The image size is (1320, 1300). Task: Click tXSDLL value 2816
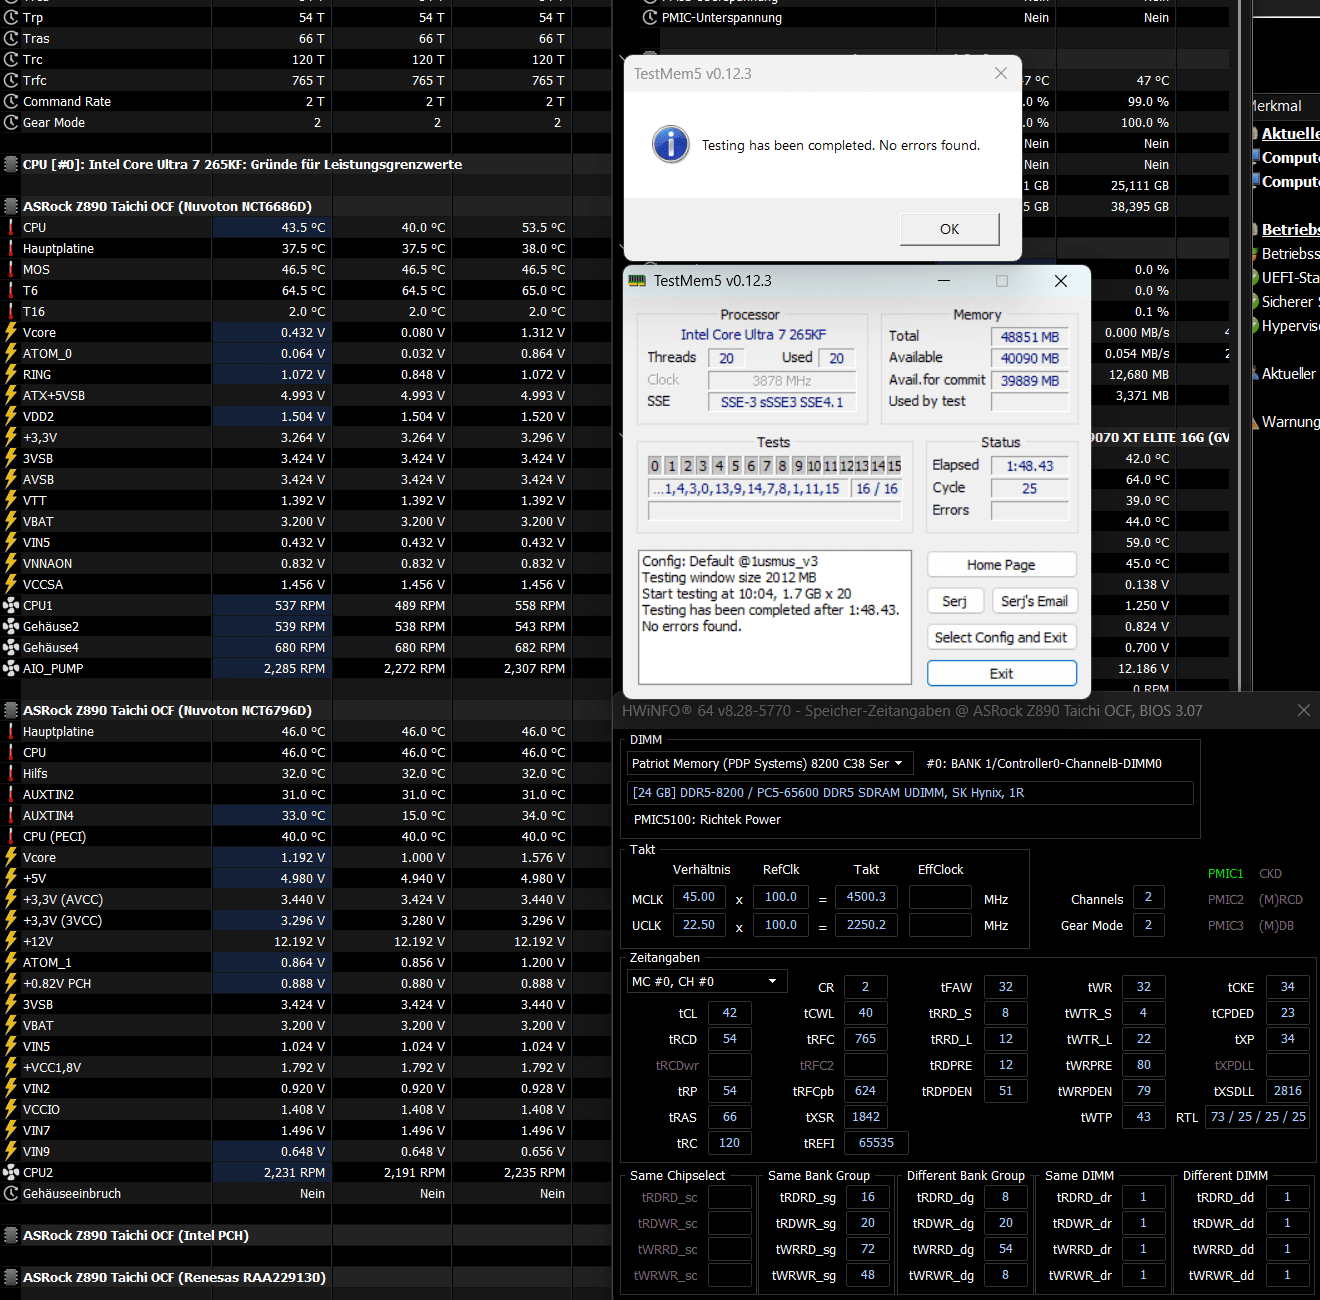(1288, 1090)
